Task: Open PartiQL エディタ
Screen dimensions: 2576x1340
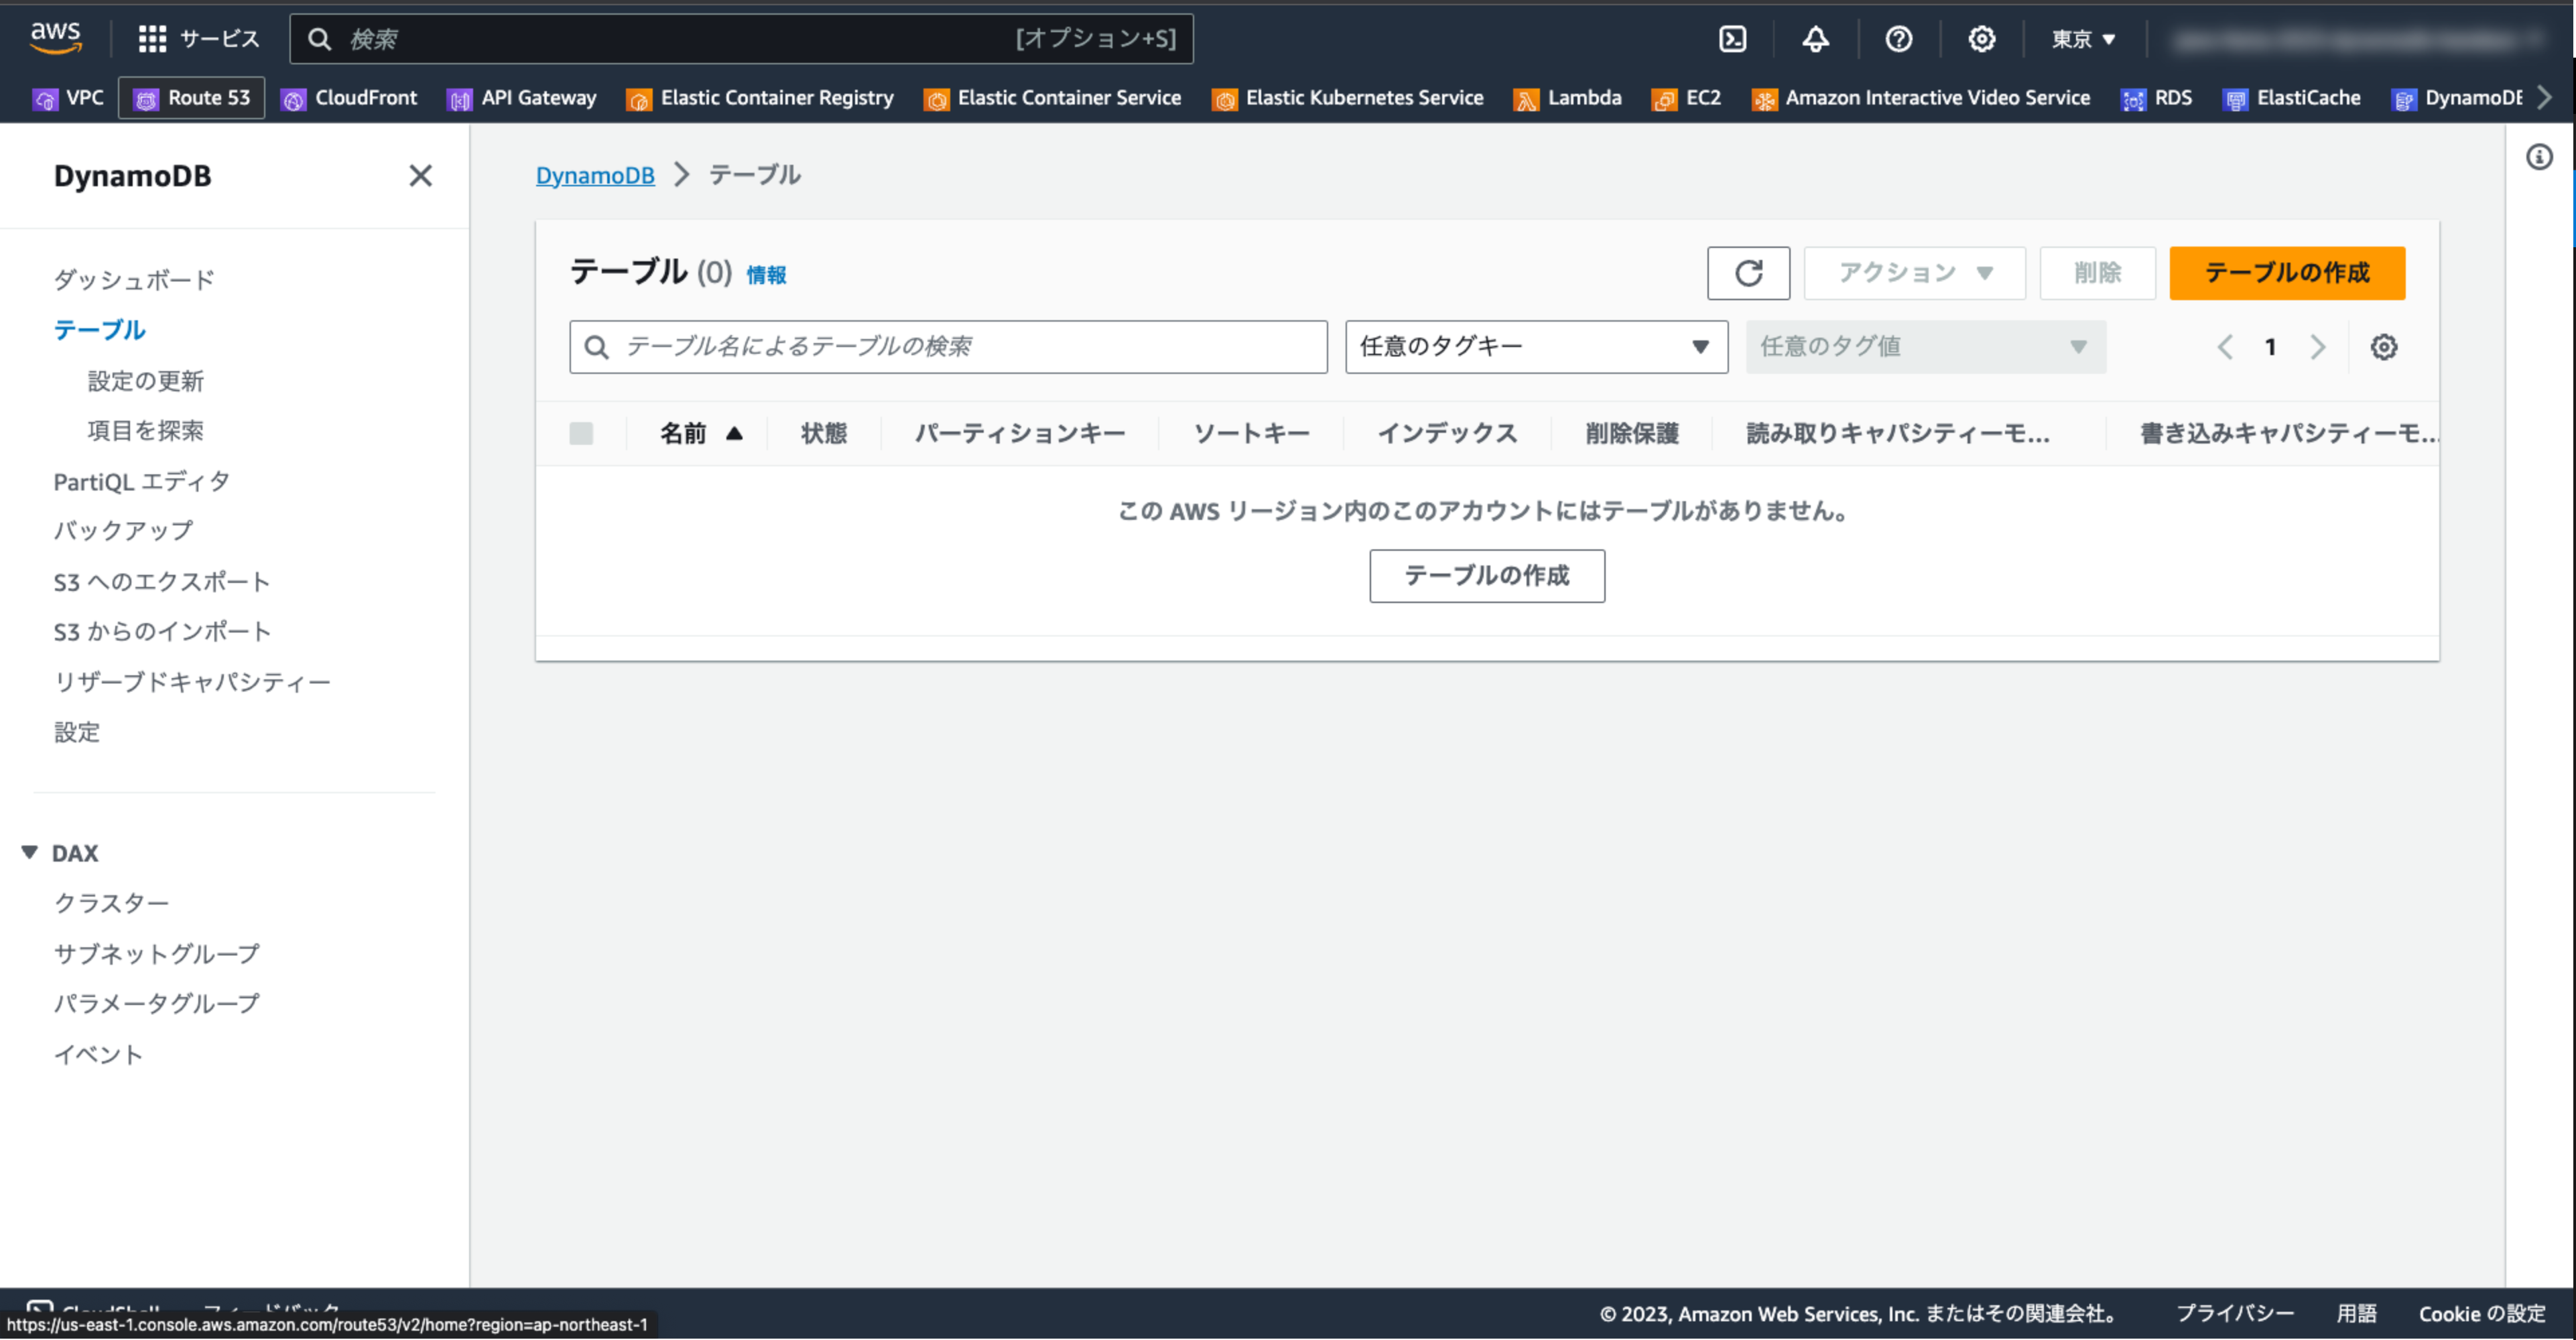Action: (142, 482)
